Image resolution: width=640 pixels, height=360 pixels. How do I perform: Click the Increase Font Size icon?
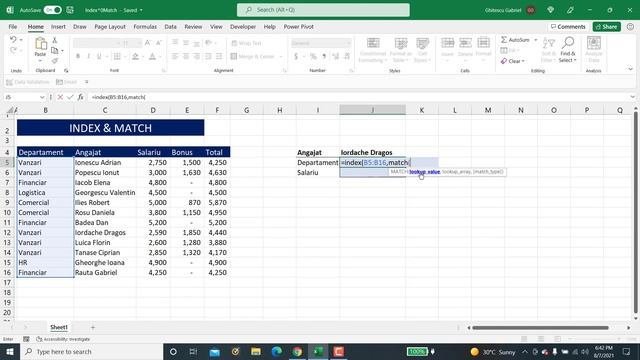[148, 43]
